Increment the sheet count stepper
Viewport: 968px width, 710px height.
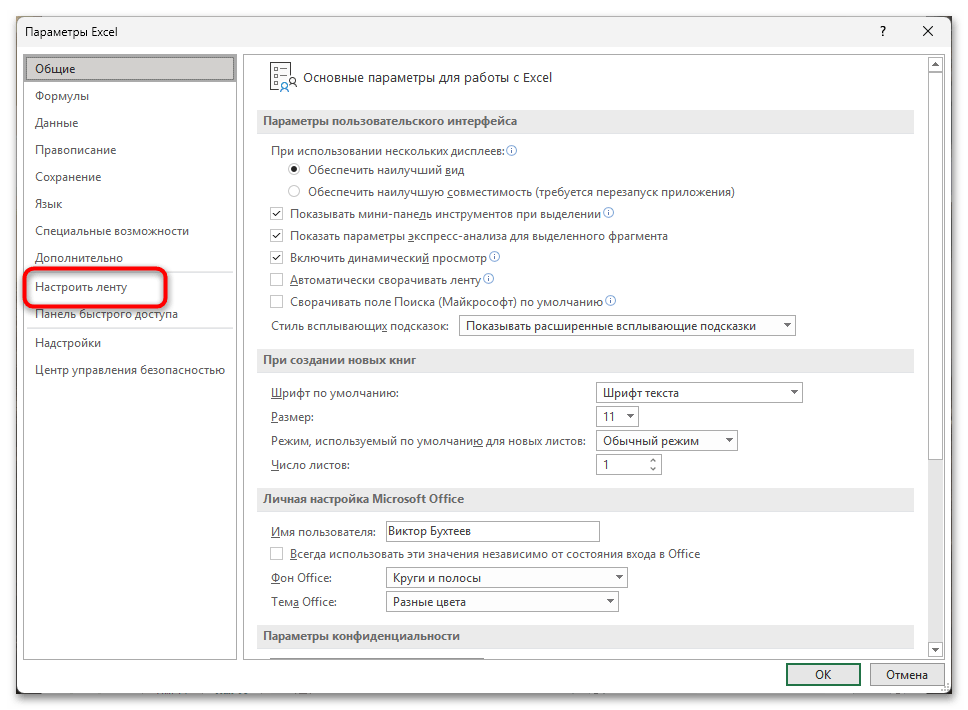(651, 459)
